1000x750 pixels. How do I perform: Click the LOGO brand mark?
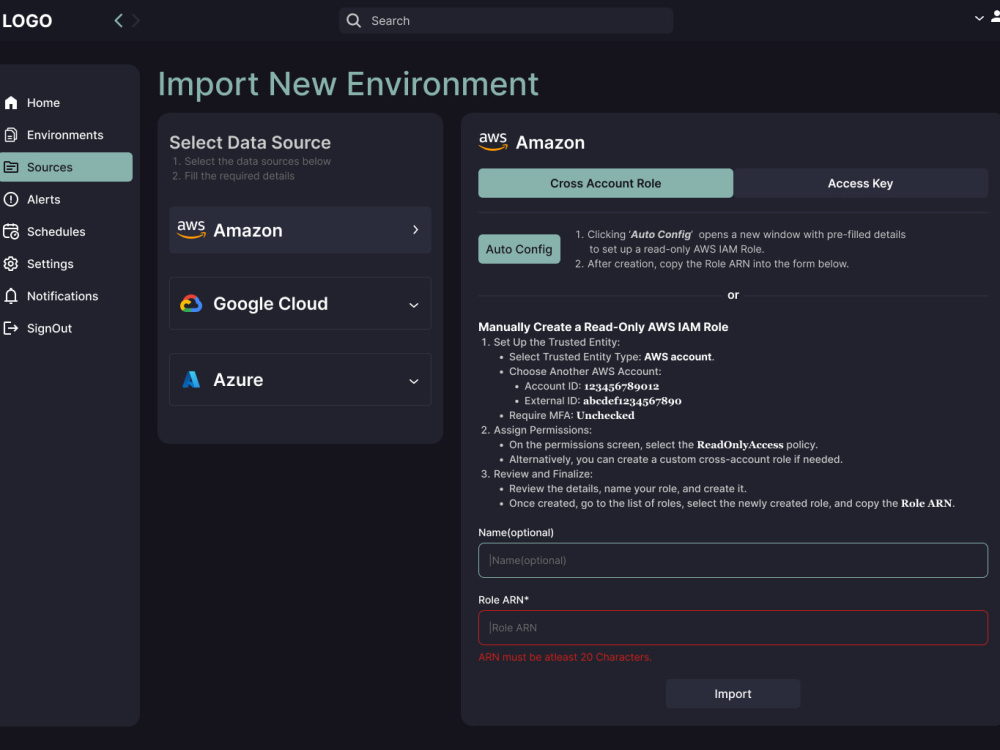point(27,21)
